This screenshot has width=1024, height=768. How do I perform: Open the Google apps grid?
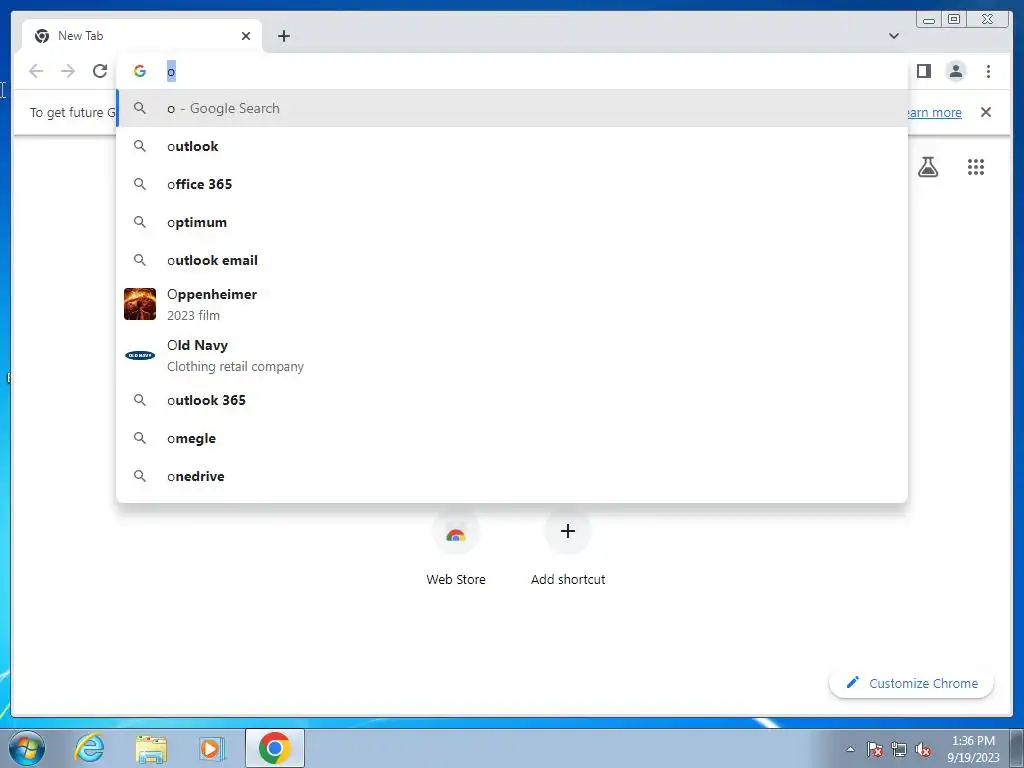pos(976,167)
